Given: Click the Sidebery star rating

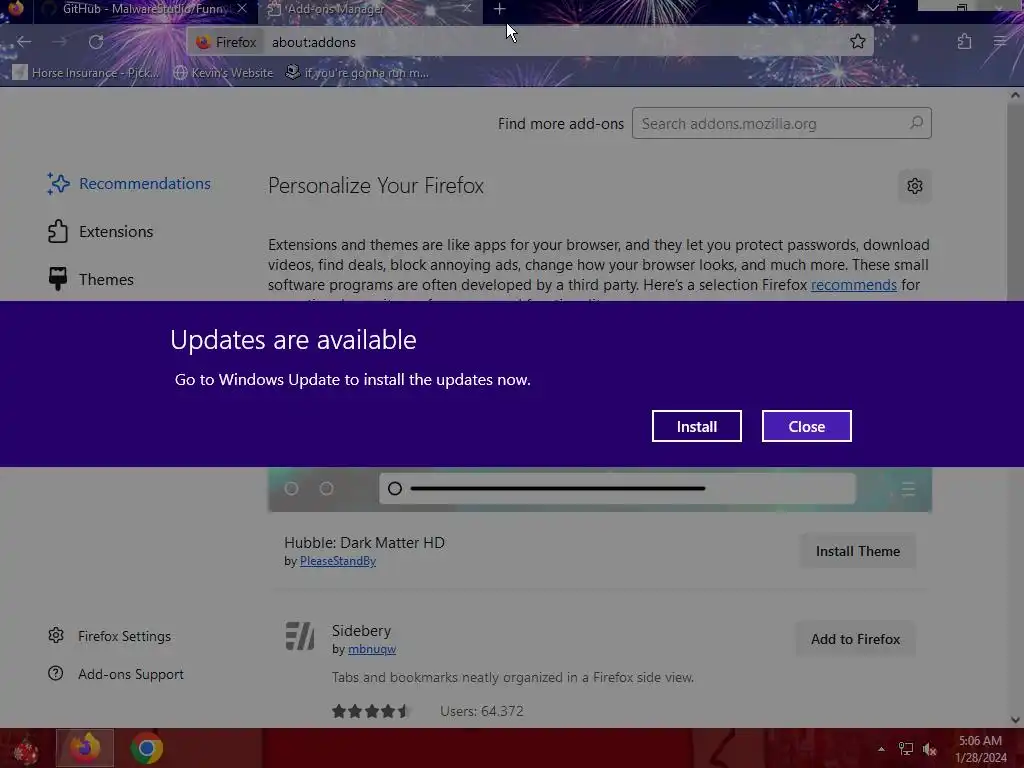Looking at the screenshot, I should click(370, 711).
